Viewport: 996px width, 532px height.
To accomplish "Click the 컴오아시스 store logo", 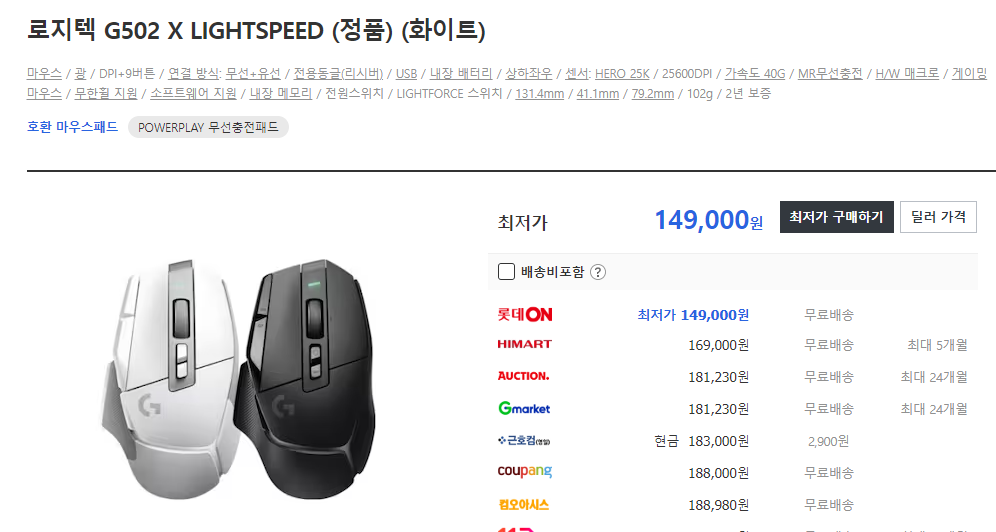I will tap(523, 505).
